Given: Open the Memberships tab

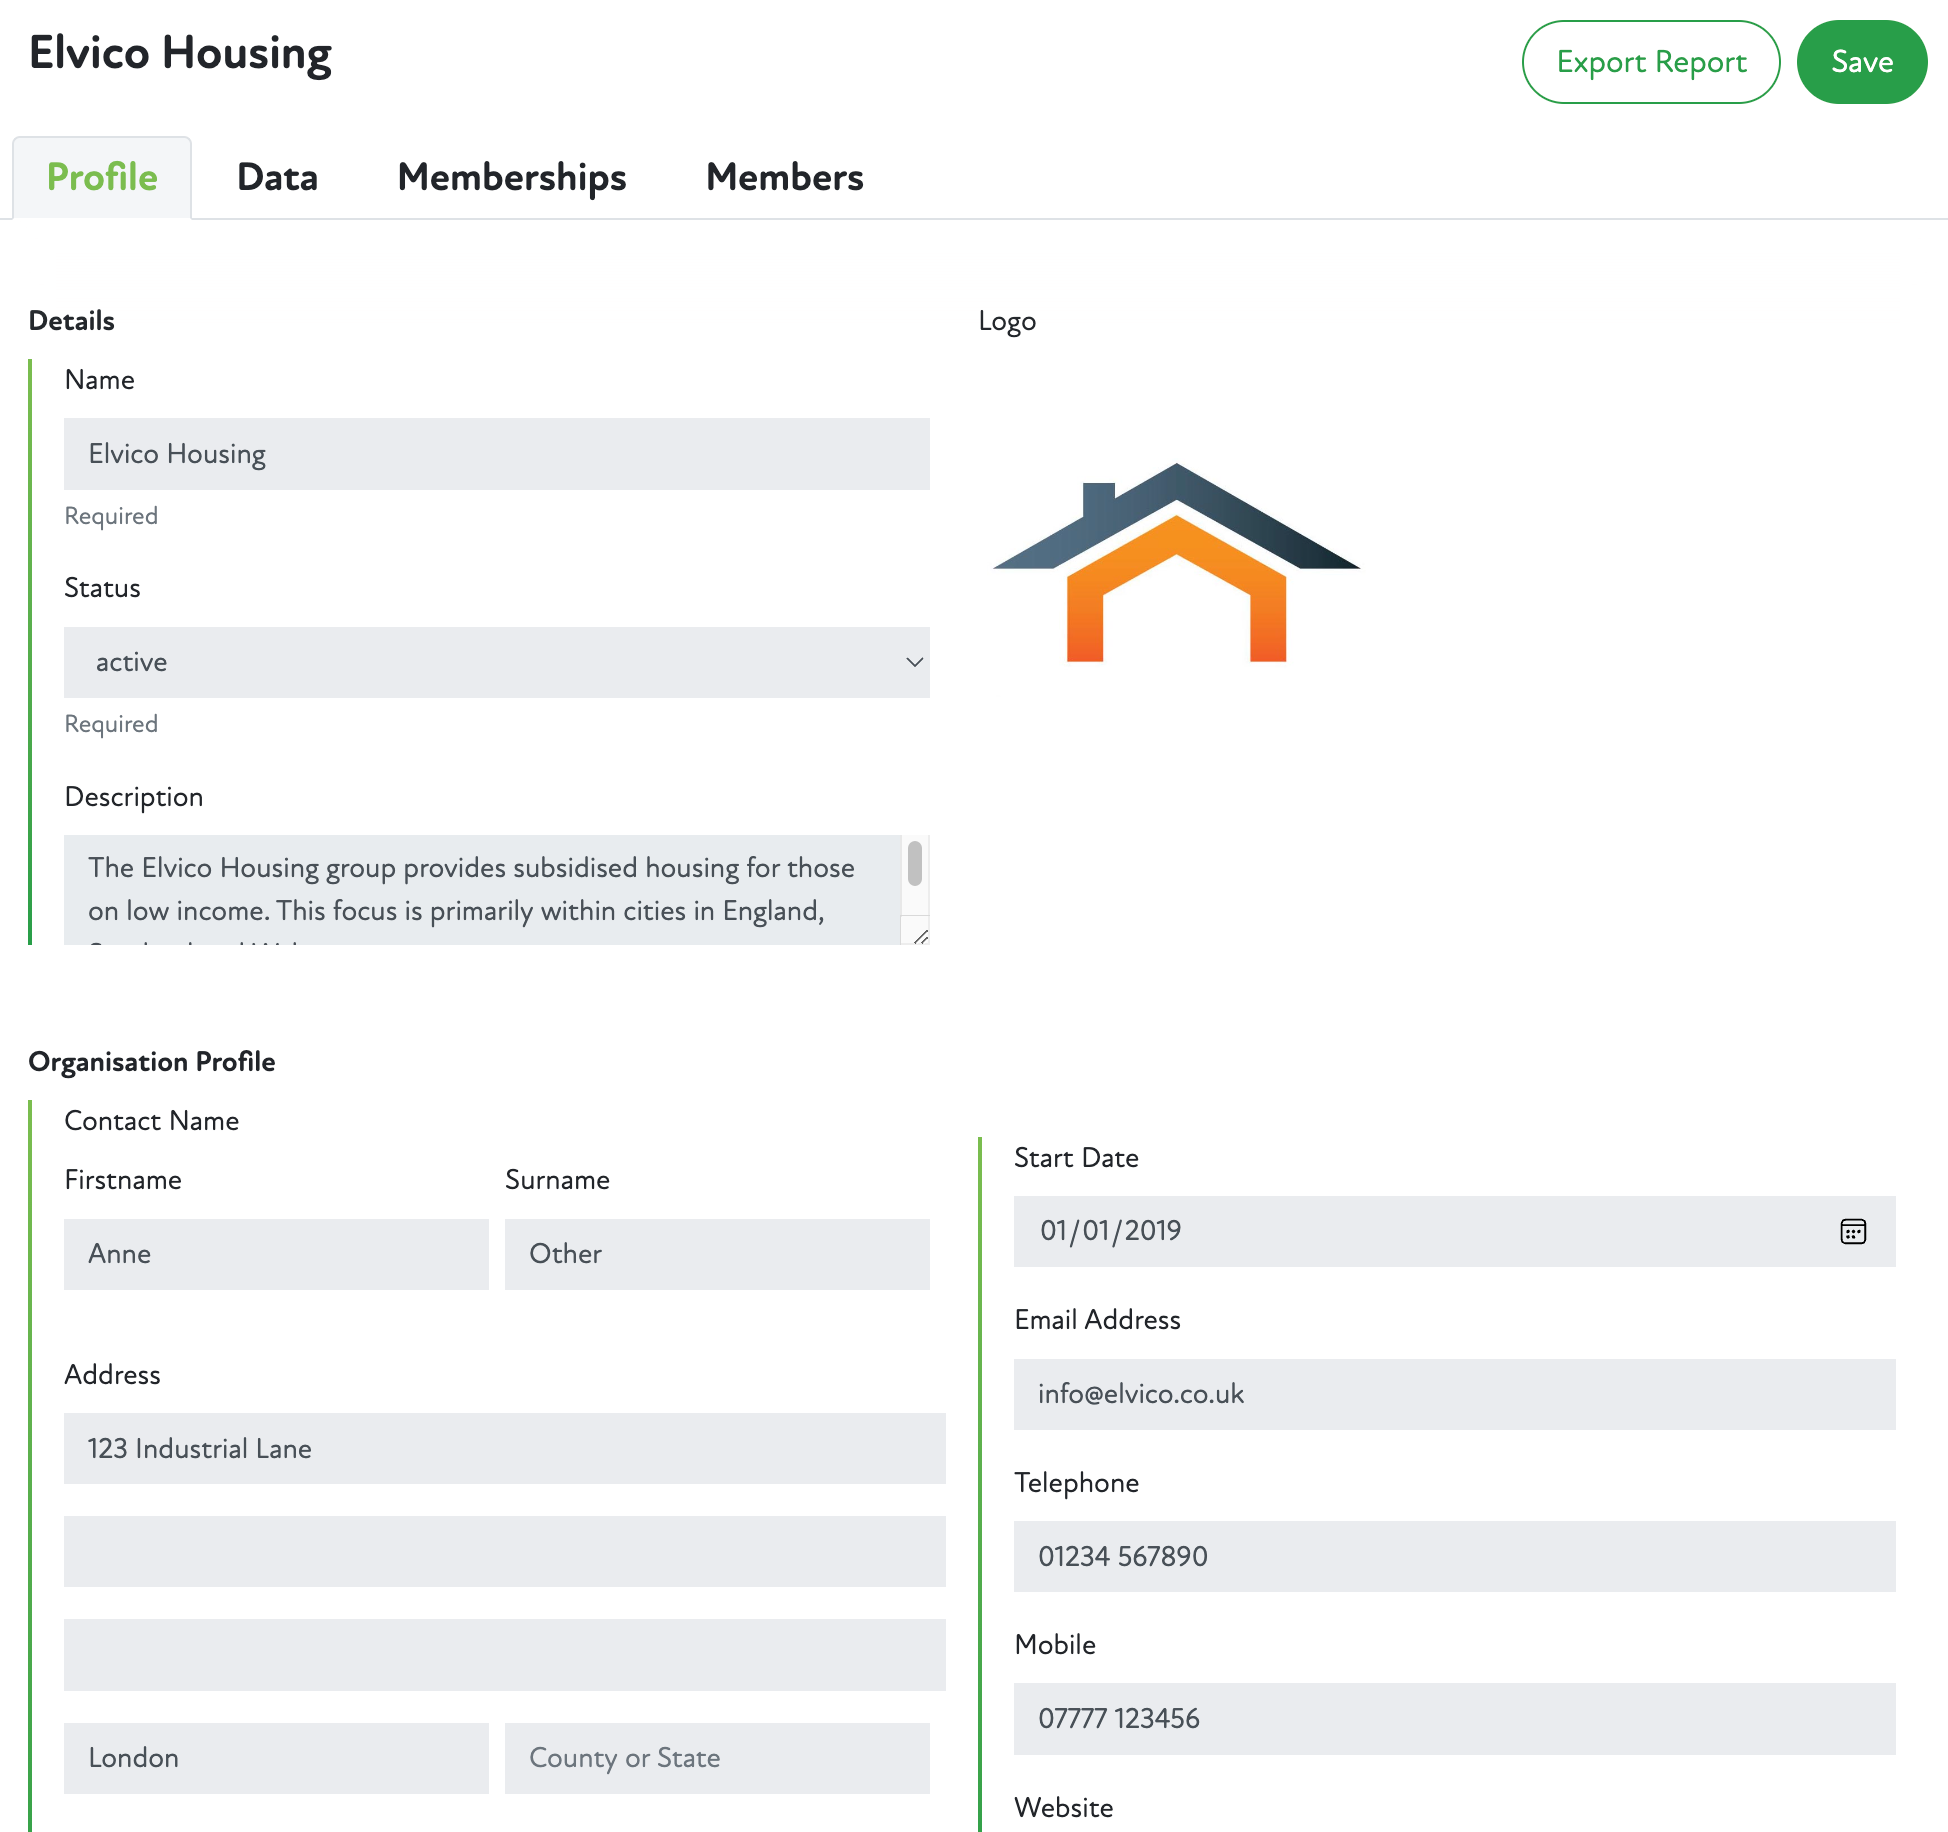Looking at the screenshot, I should point(511,177).
